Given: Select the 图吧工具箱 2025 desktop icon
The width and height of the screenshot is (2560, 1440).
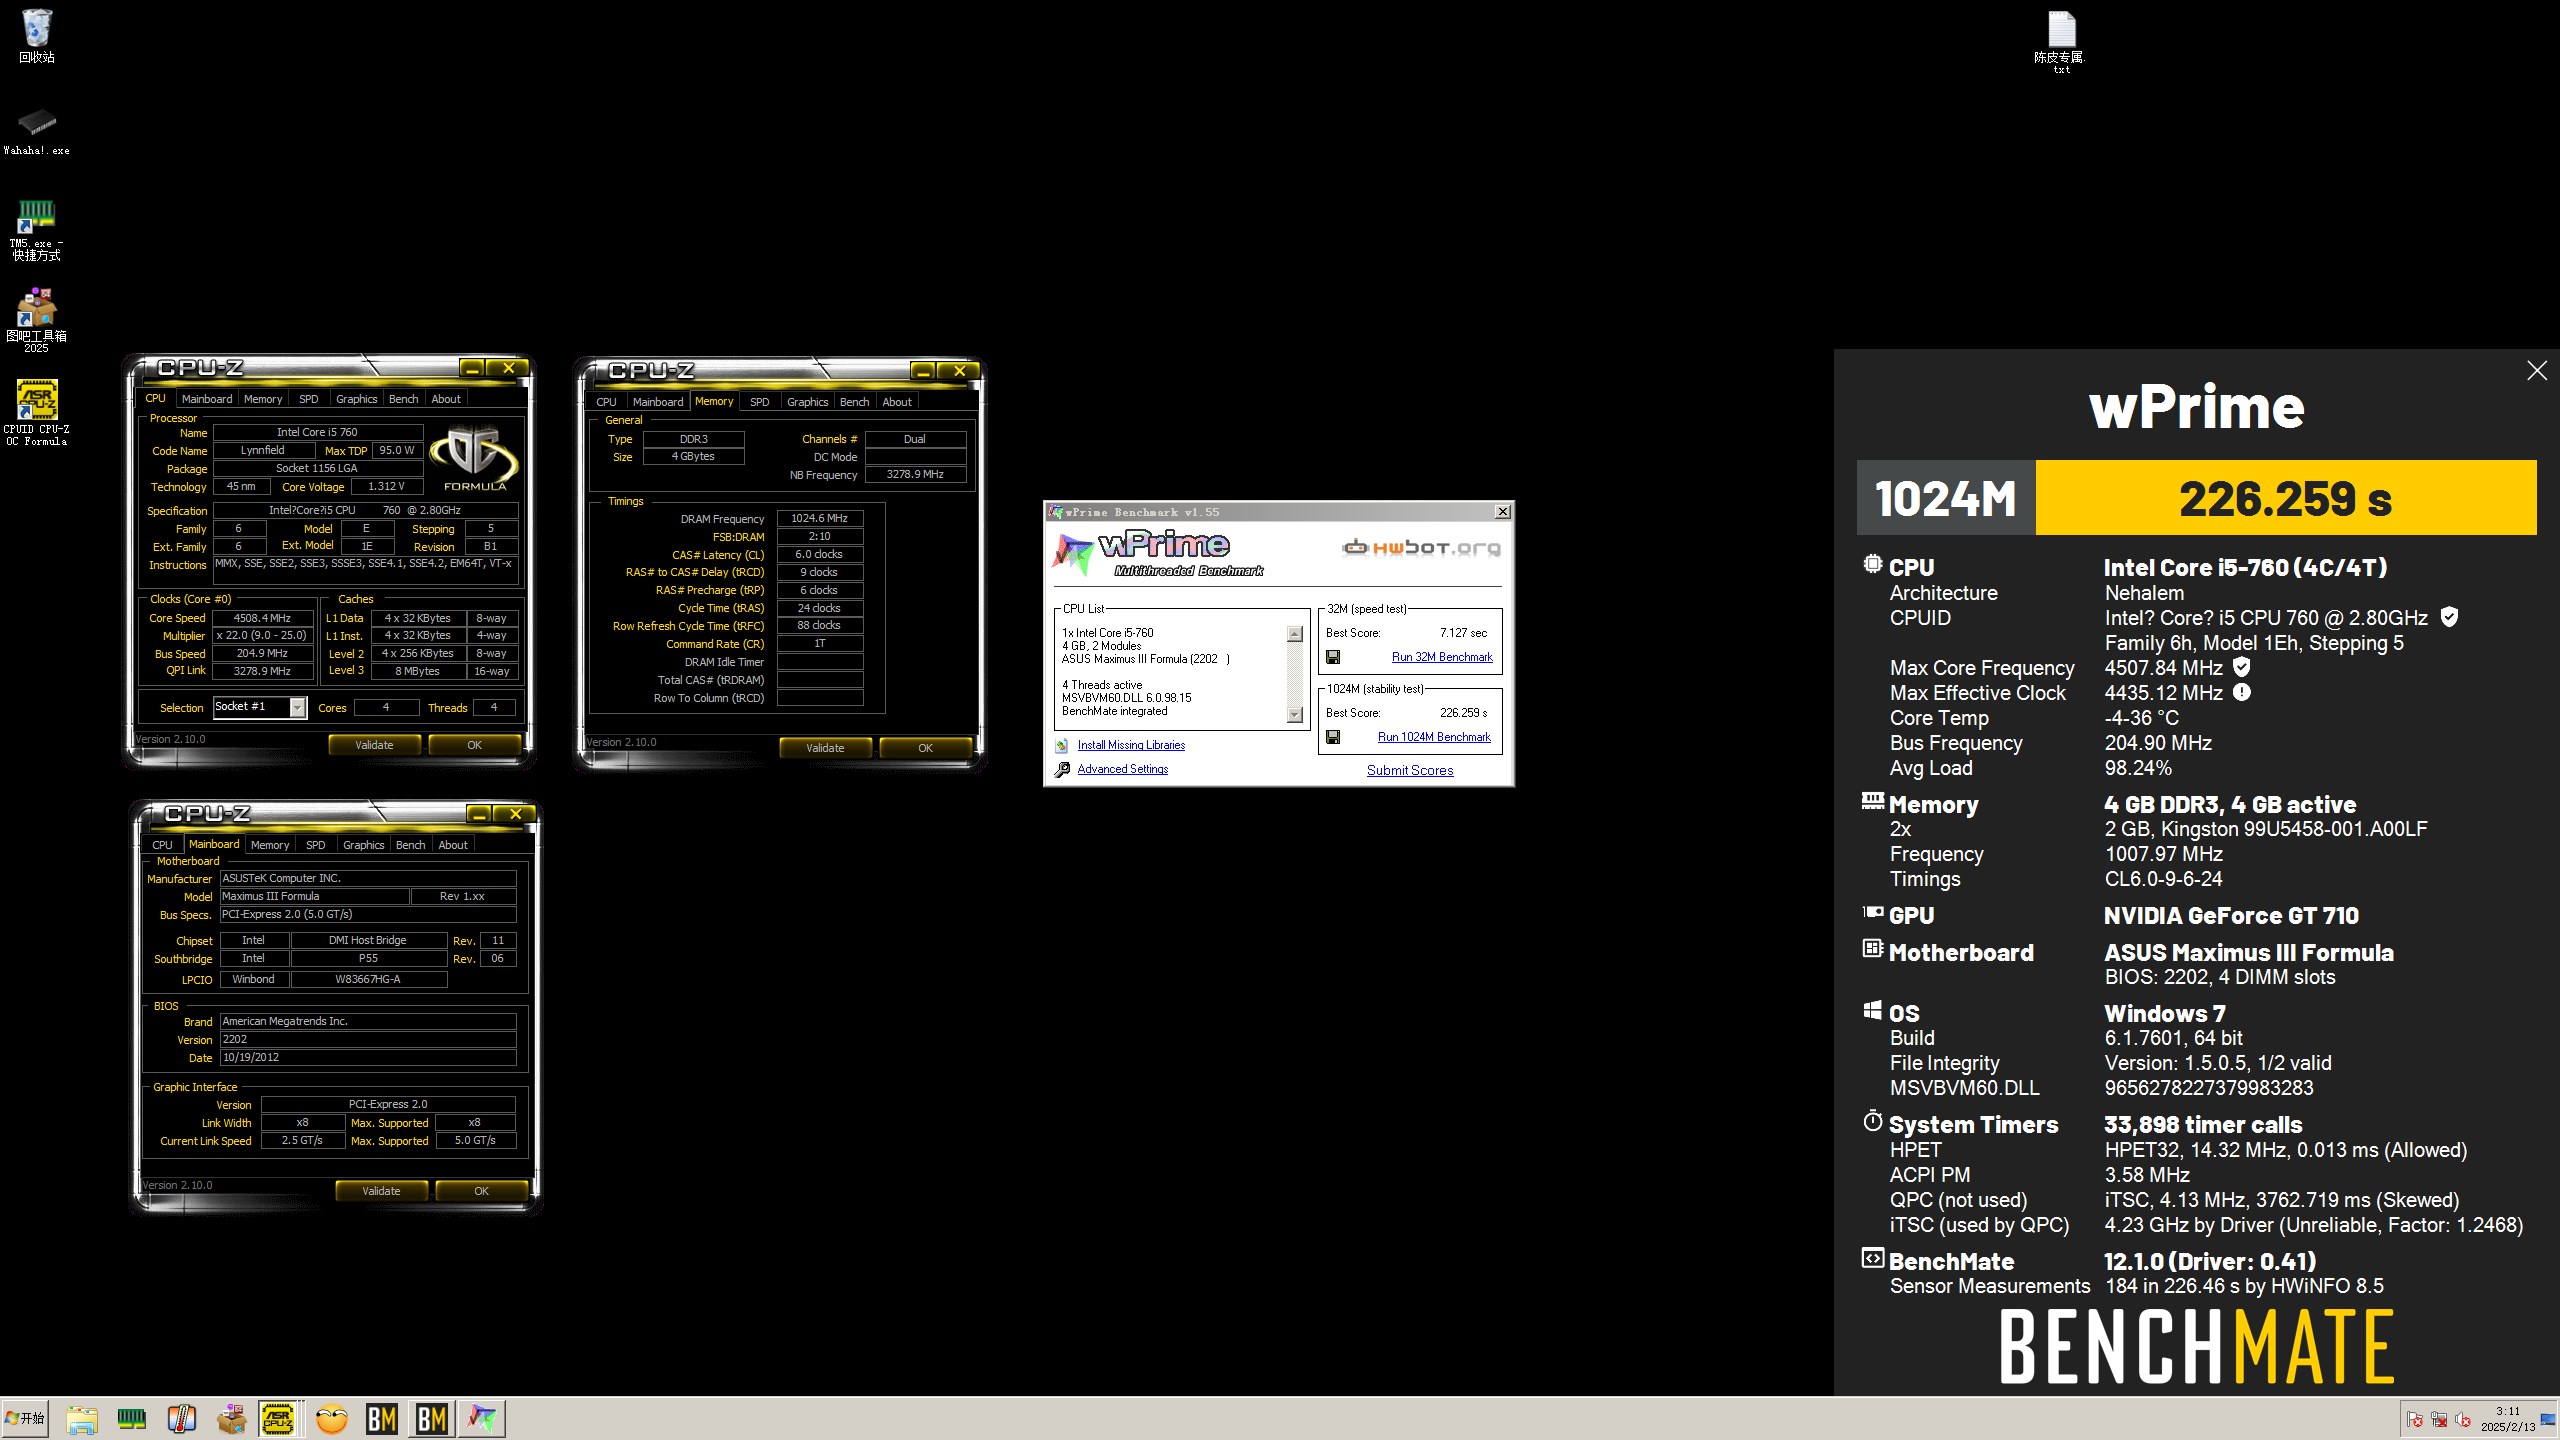Looking at the screenshot, I should (36, 320).
